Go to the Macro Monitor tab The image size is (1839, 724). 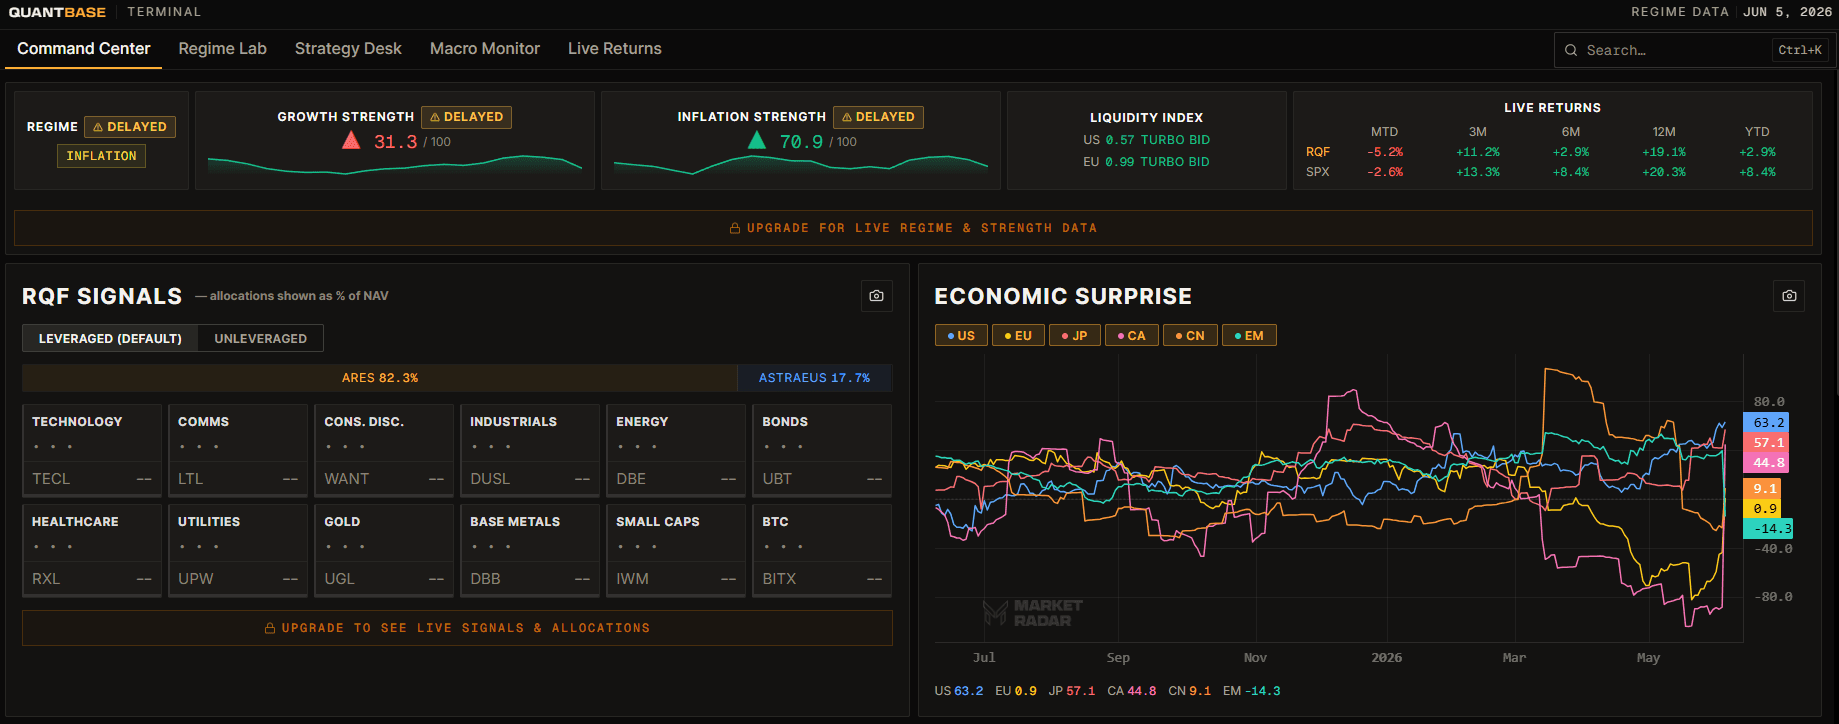[485, 49]
